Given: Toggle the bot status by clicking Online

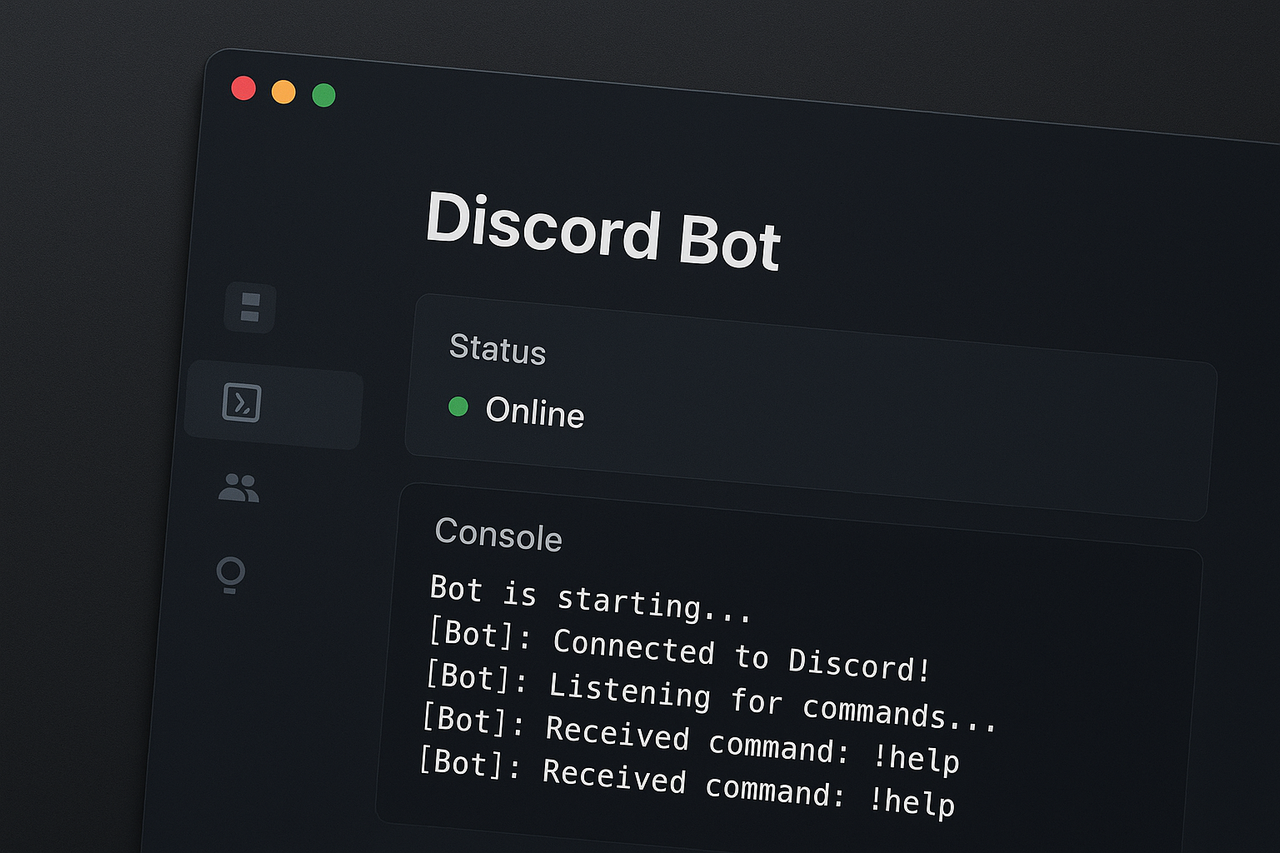Looking at the screenshot, I should tap(534, 414).
